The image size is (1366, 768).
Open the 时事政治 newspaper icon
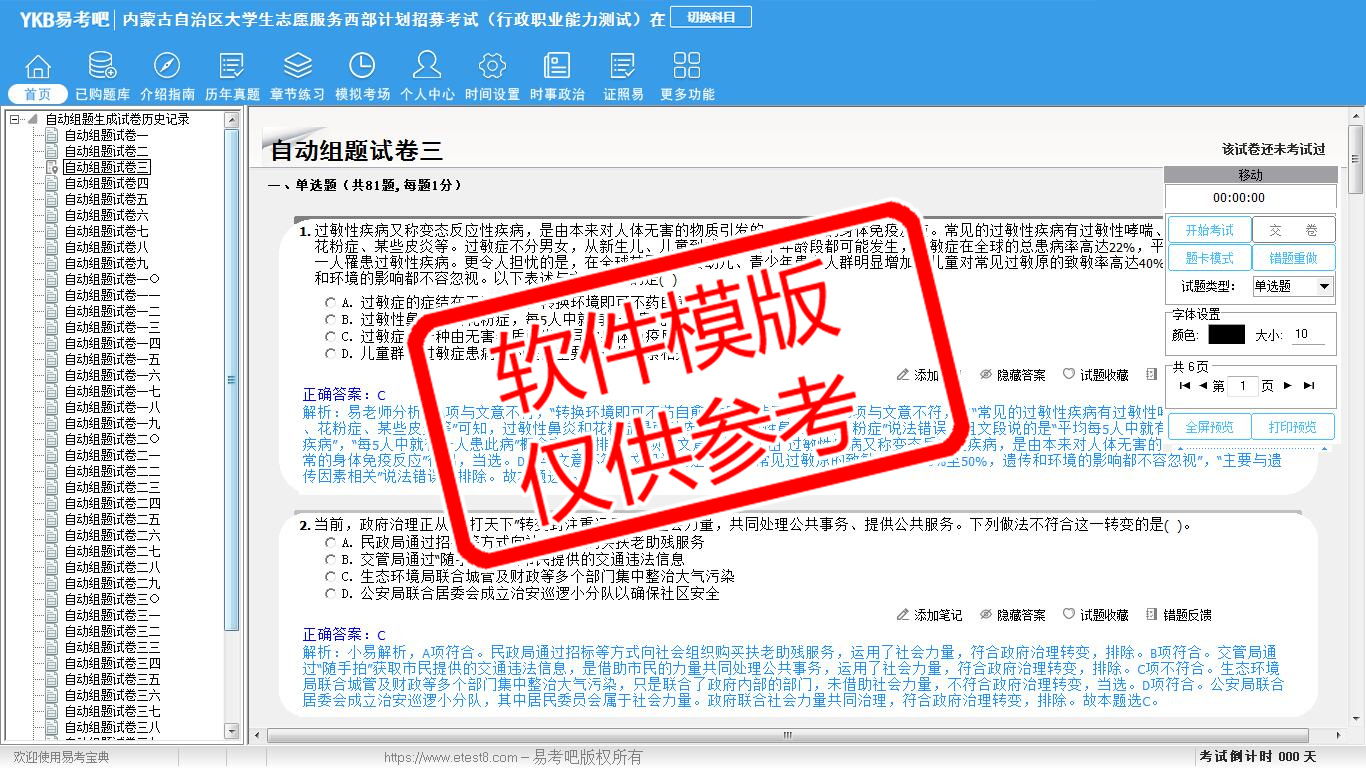tap(557, 66)
